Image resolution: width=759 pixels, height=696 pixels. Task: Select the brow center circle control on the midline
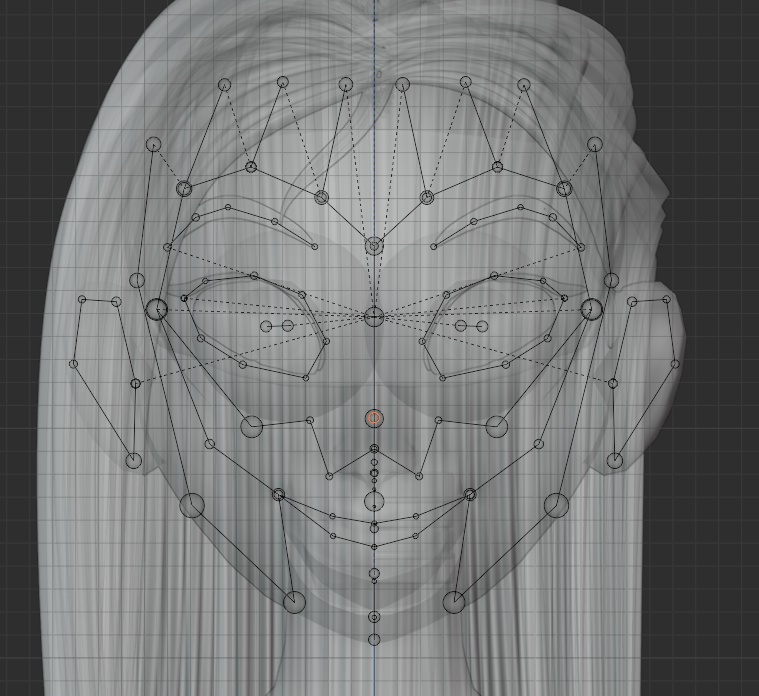pos(374,246)
